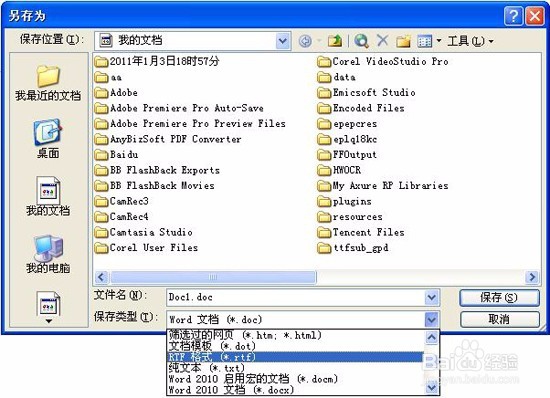This screenshot has width=550, height=398.
Task: Click the Search the Web globe icon
Action: (x=361, y=41)
